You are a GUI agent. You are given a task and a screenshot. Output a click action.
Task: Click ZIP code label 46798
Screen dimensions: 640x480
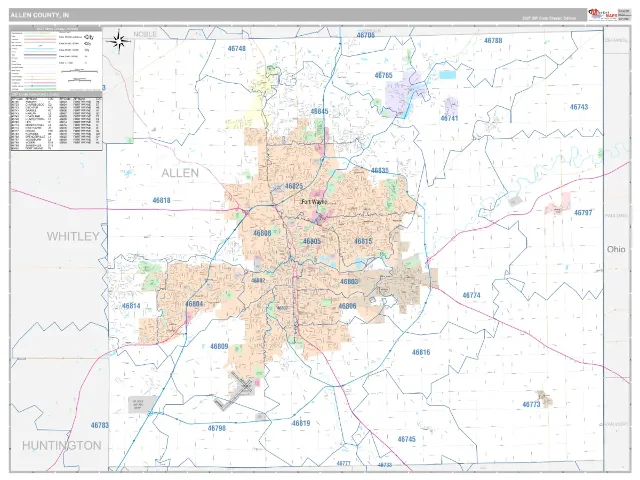click(216, 428)
